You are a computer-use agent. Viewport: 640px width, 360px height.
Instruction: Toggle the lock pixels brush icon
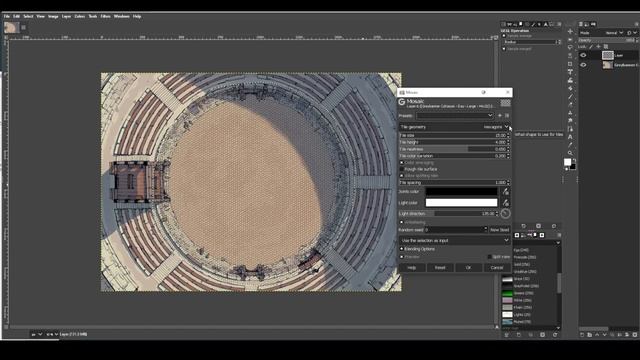(591, 47)
